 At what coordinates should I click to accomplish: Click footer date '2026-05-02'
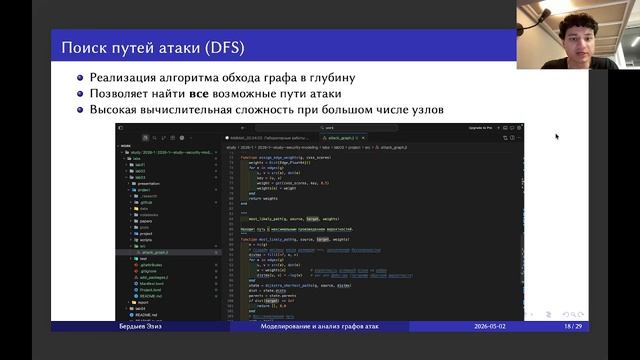pos(490,326)
